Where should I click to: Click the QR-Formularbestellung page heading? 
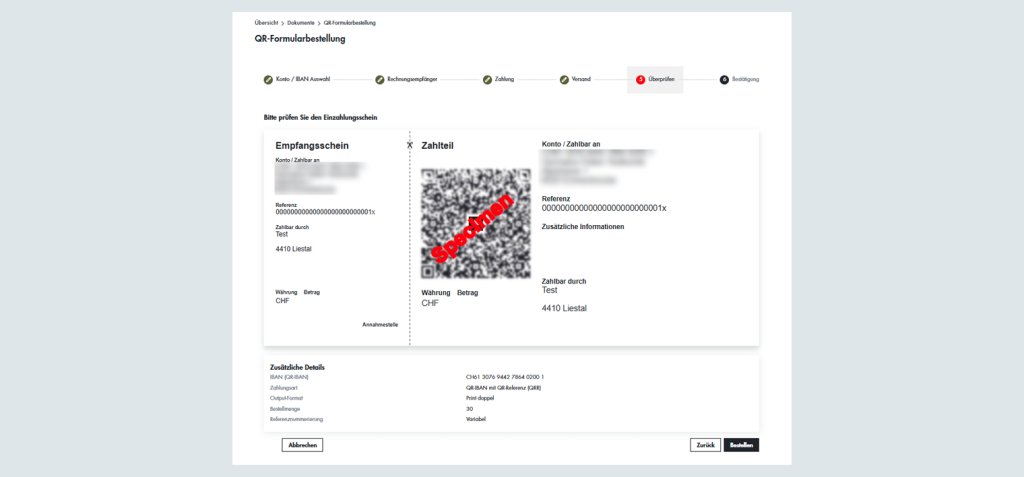click(x=300, y=39)
